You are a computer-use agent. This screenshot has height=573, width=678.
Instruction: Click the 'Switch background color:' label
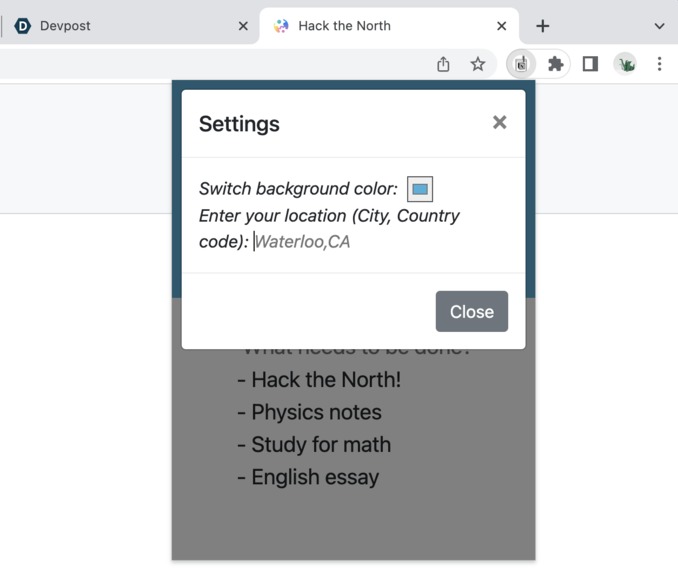pyautogui.click(x=298, y=189)
